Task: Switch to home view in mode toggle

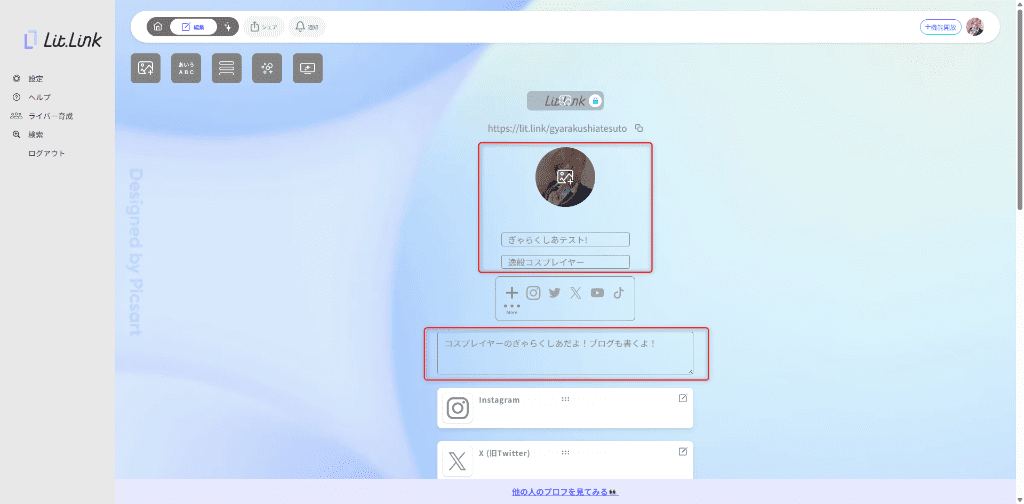Action: coord(158,27)
